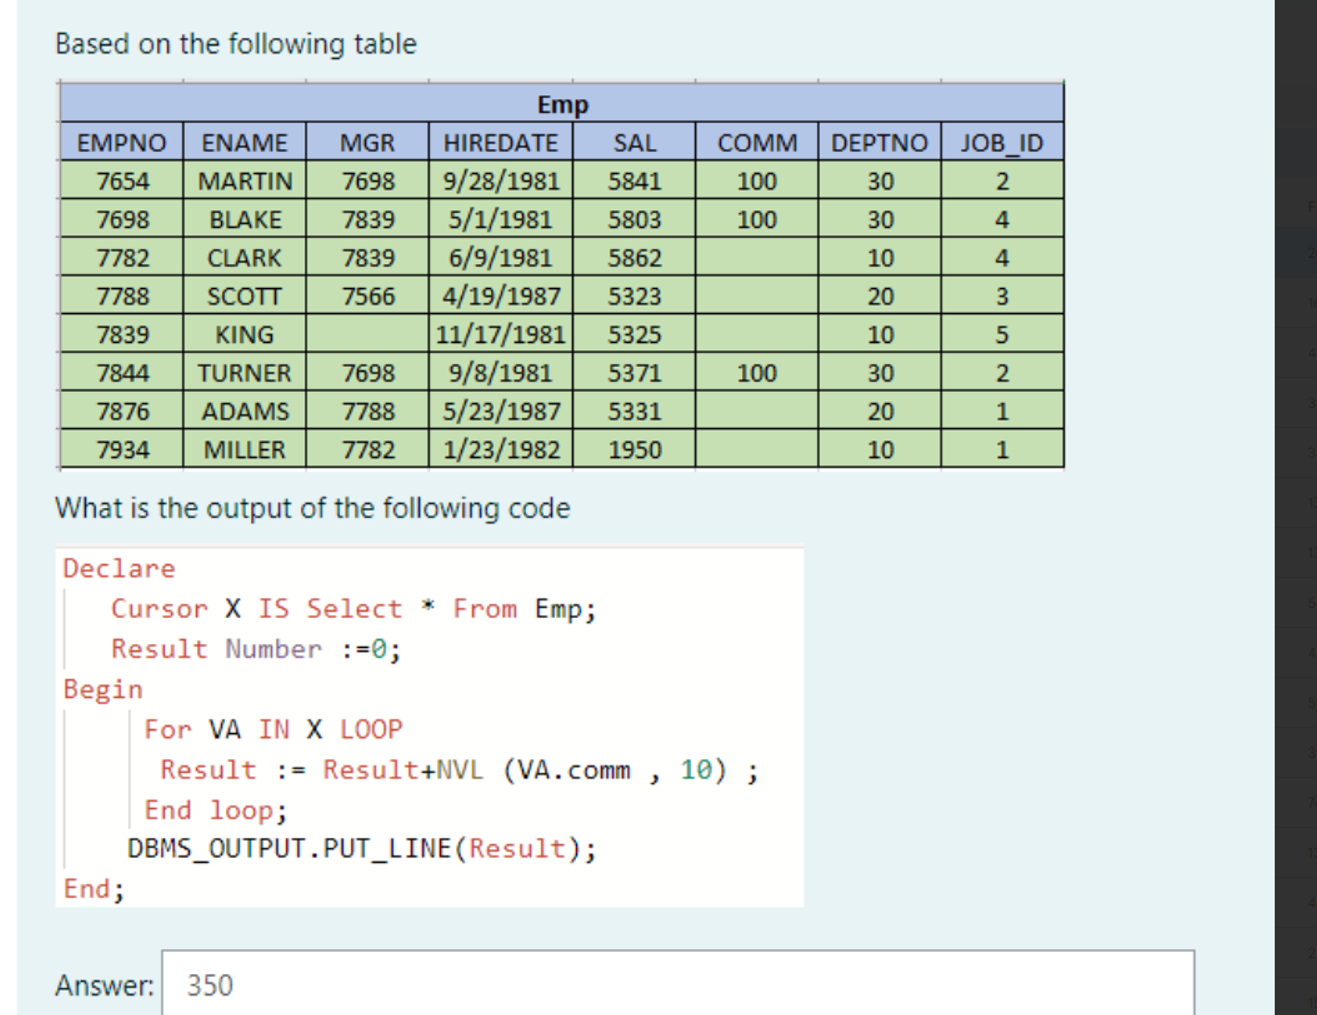Viewport: 1317px width, 1015px height.
Task: Select the KING employee name cell
Action: click(x=243, y=334)
